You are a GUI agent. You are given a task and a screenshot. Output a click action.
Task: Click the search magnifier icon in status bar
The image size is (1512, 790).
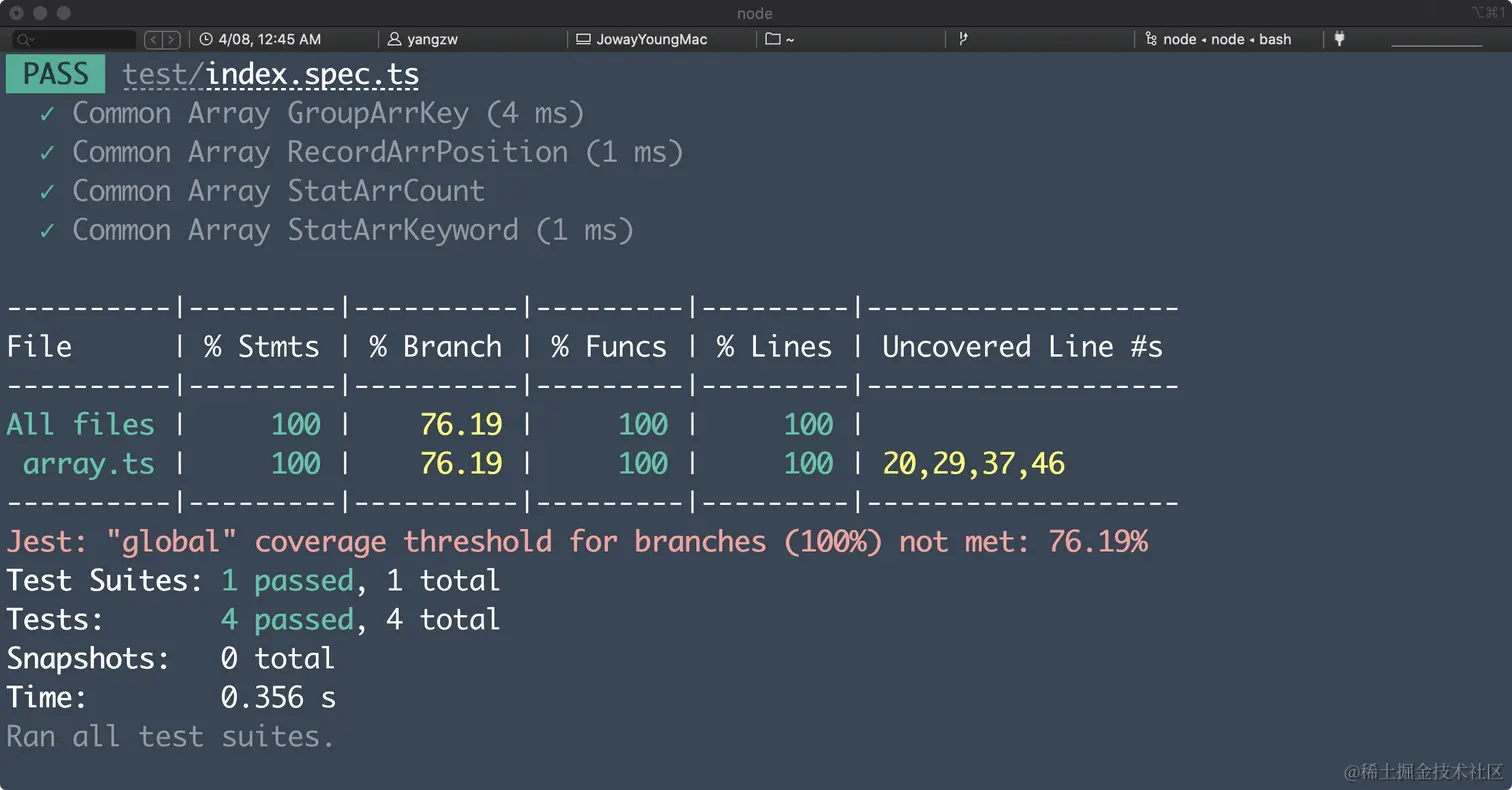pos(22,40)
